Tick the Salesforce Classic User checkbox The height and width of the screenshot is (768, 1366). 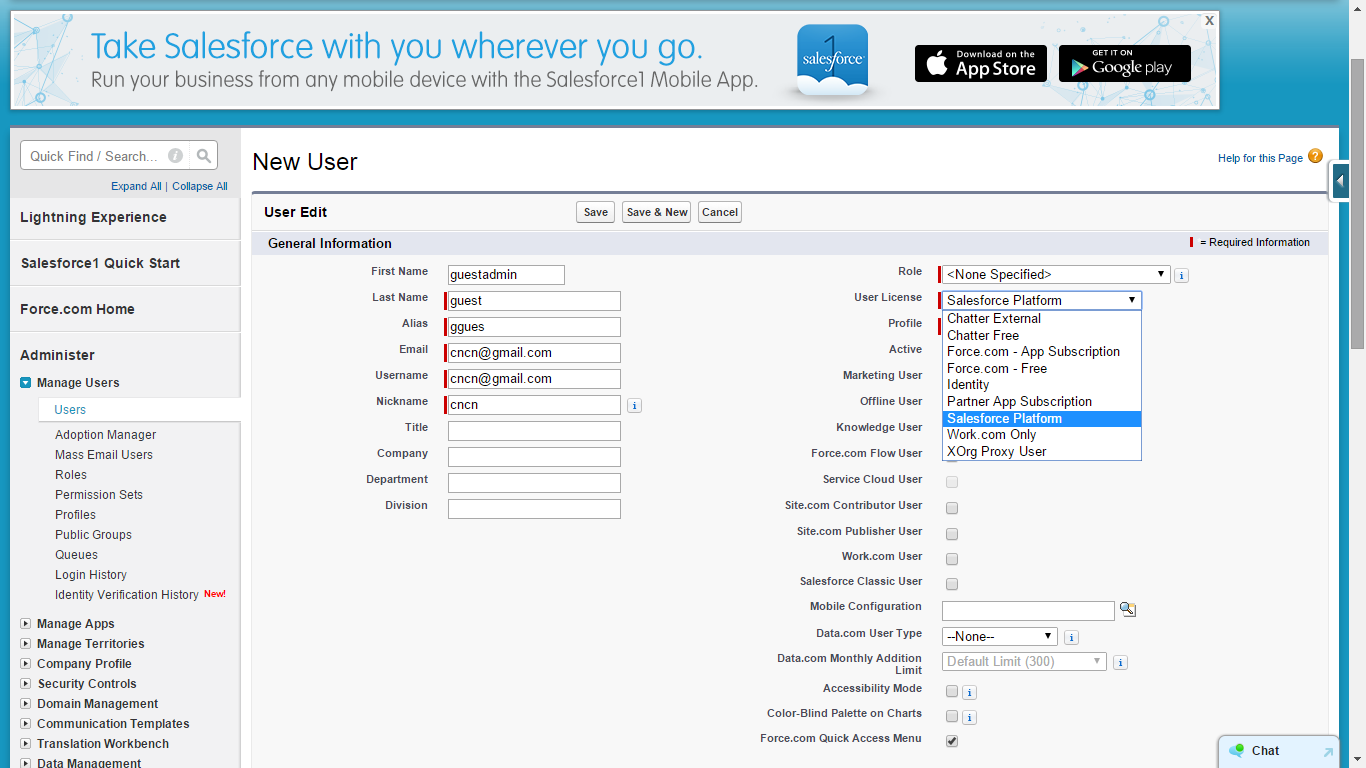(x=952, y=584)
